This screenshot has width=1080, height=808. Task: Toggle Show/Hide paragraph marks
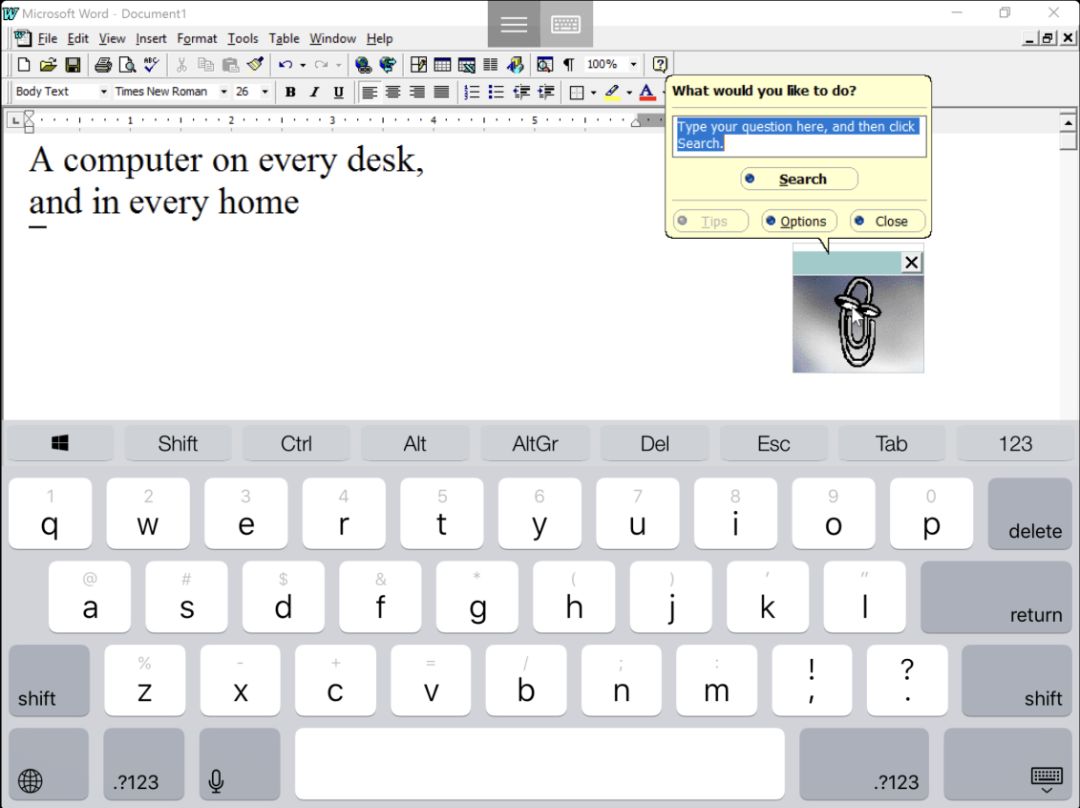point(569,65)
